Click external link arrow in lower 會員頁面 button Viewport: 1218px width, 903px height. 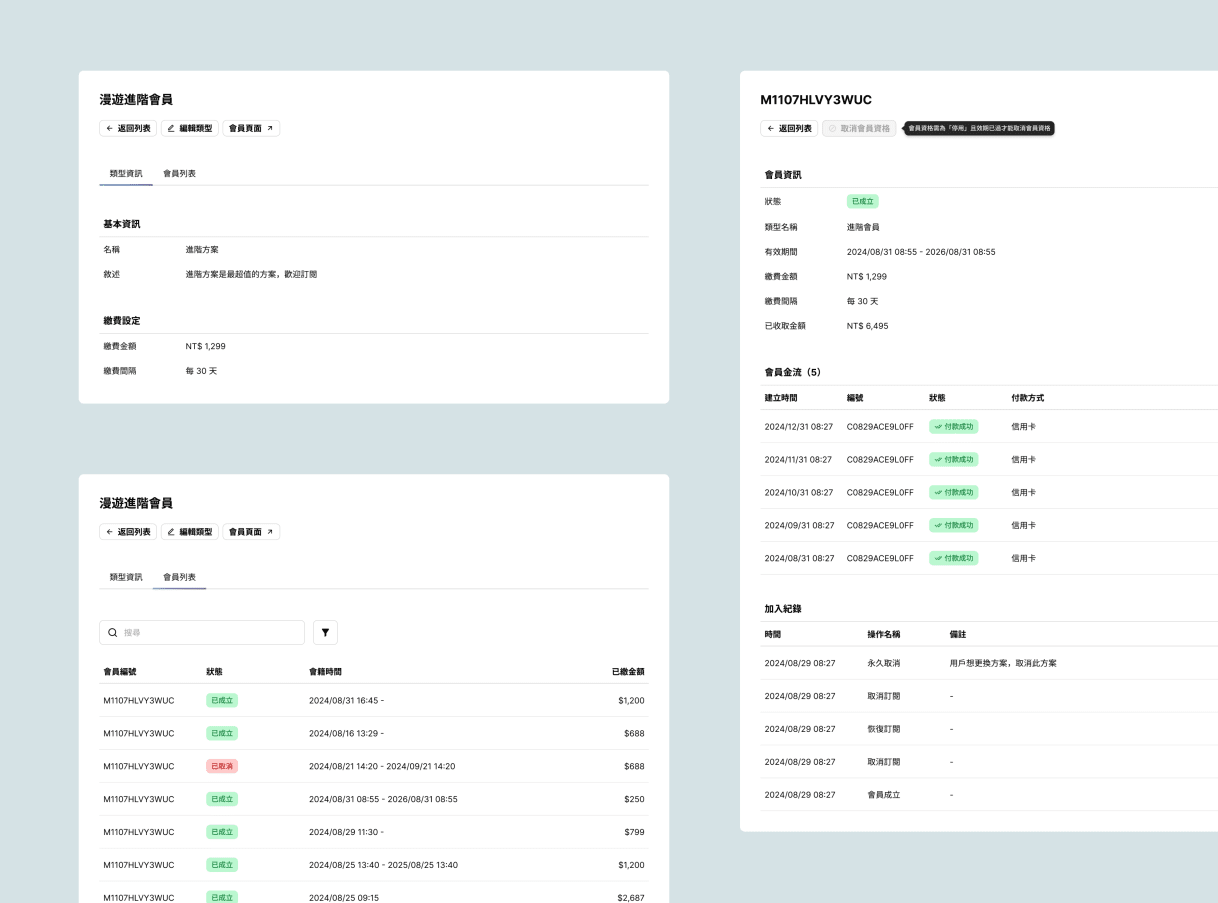pyautogui.click(x=271, y=531)
